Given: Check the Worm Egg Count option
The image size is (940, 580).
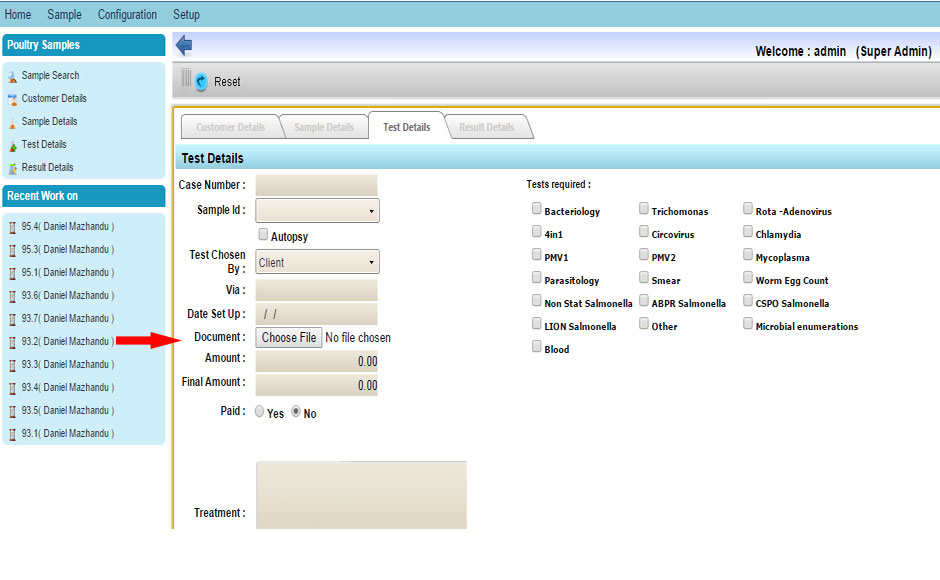Looking at the screenshot, I should [748, 279].
